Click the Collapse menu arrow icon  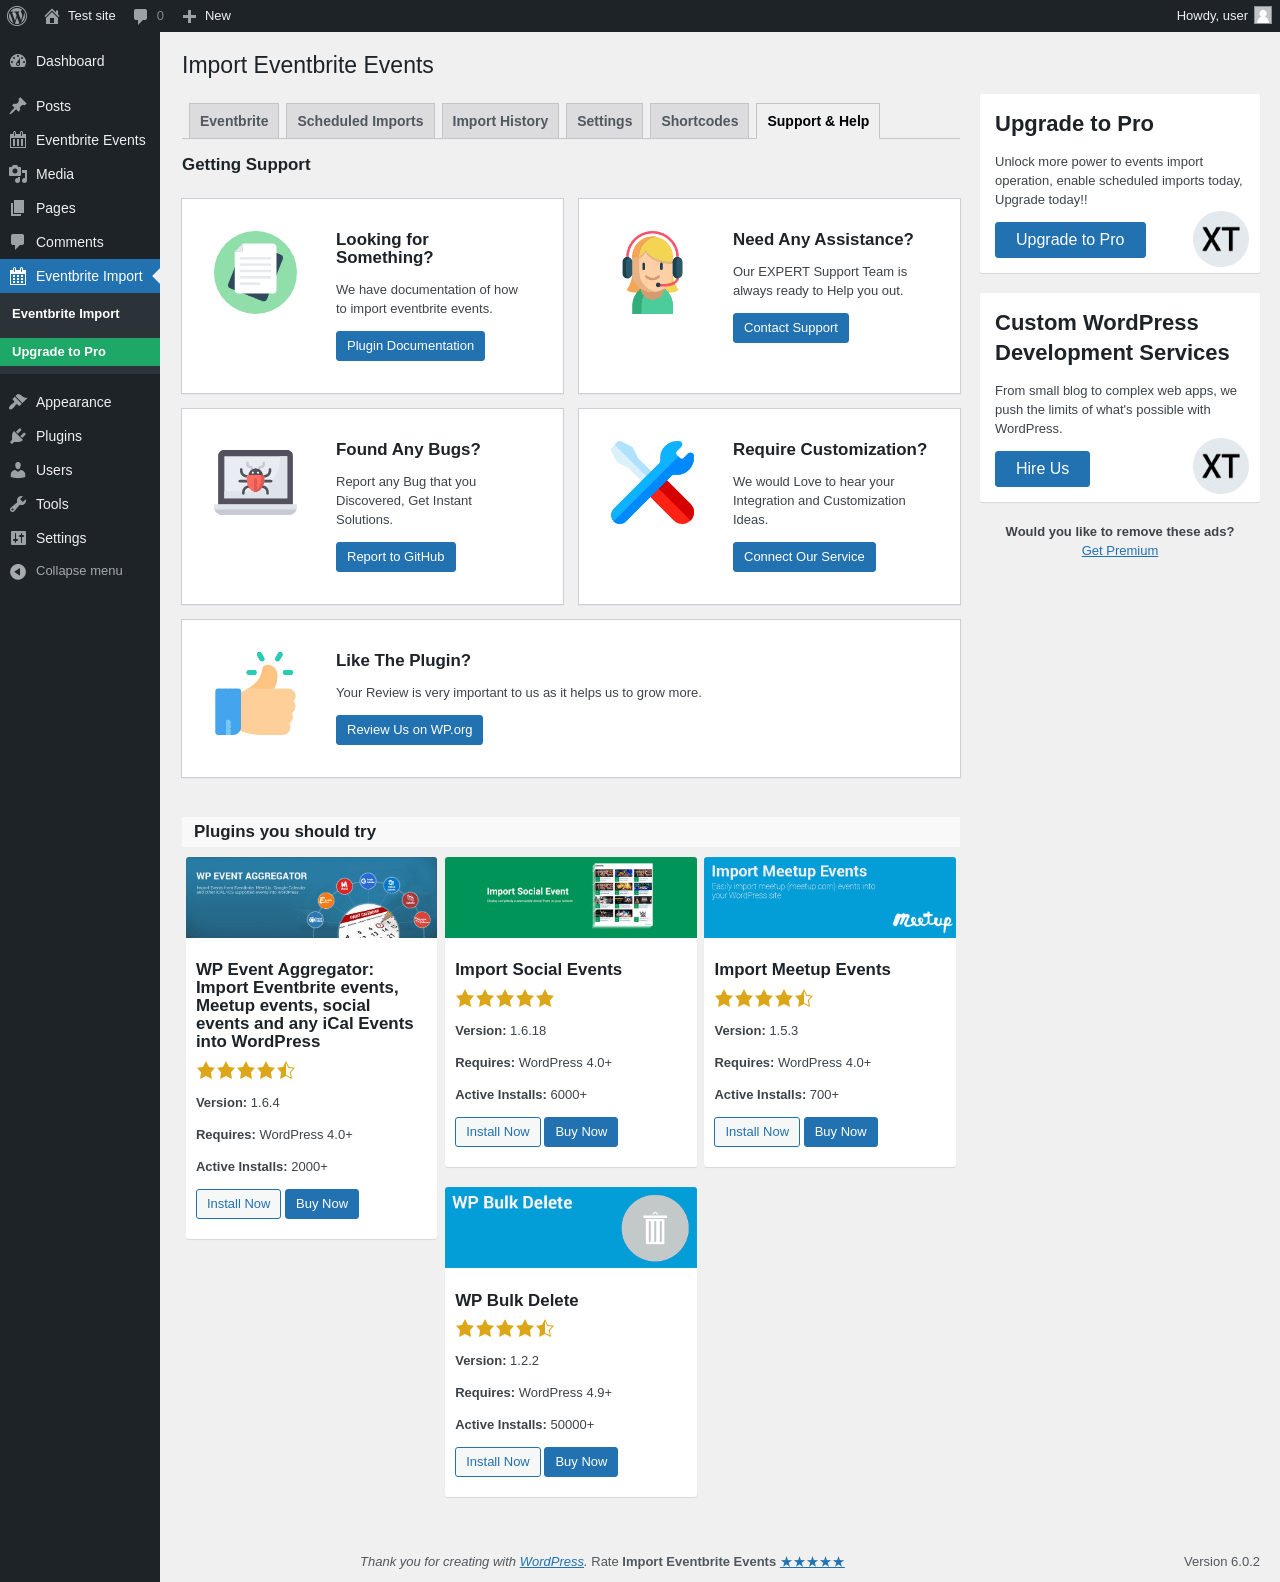pyautogui.click(x=18, y=571)
